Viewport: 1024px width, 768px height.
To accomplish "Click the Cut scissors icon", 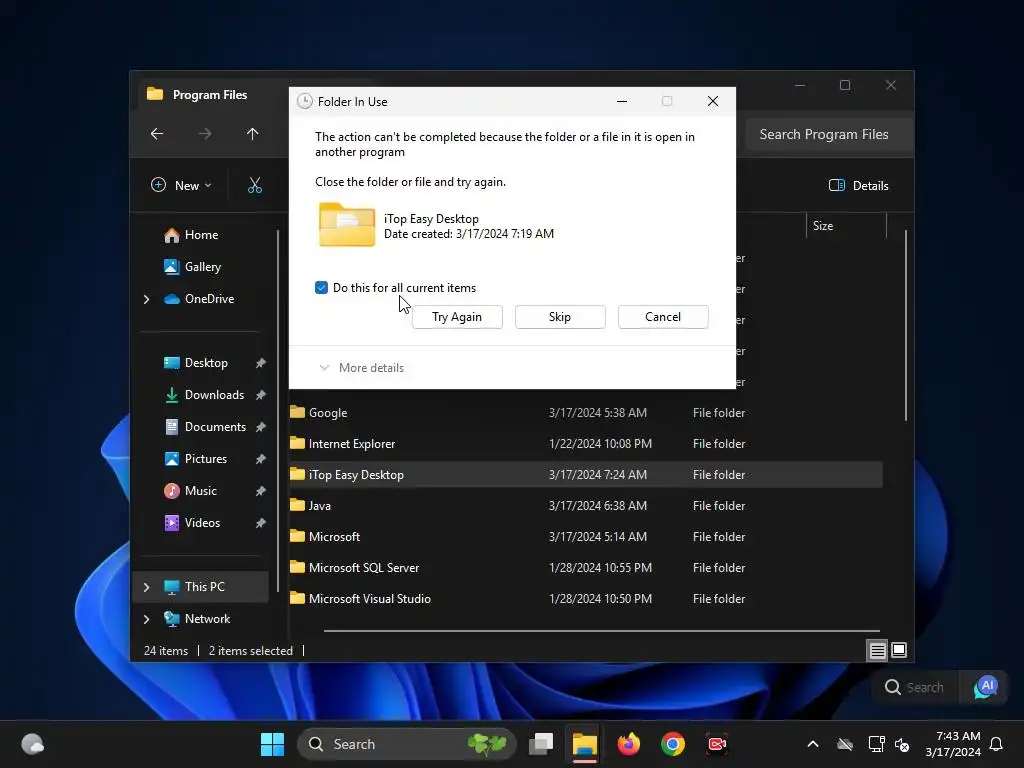I will point(255,185).
